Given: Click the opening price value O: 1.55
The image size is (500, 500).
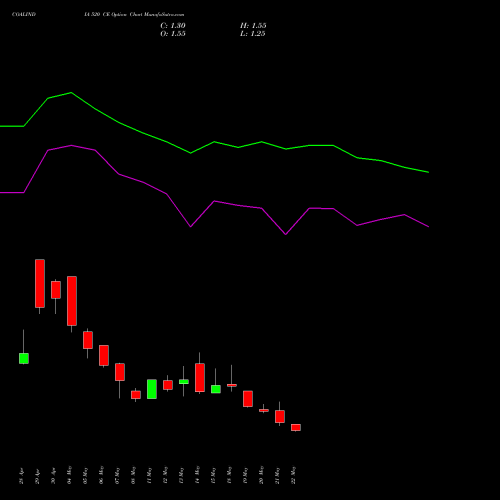Looking at the screenshot, I should (x=173, y=34).
